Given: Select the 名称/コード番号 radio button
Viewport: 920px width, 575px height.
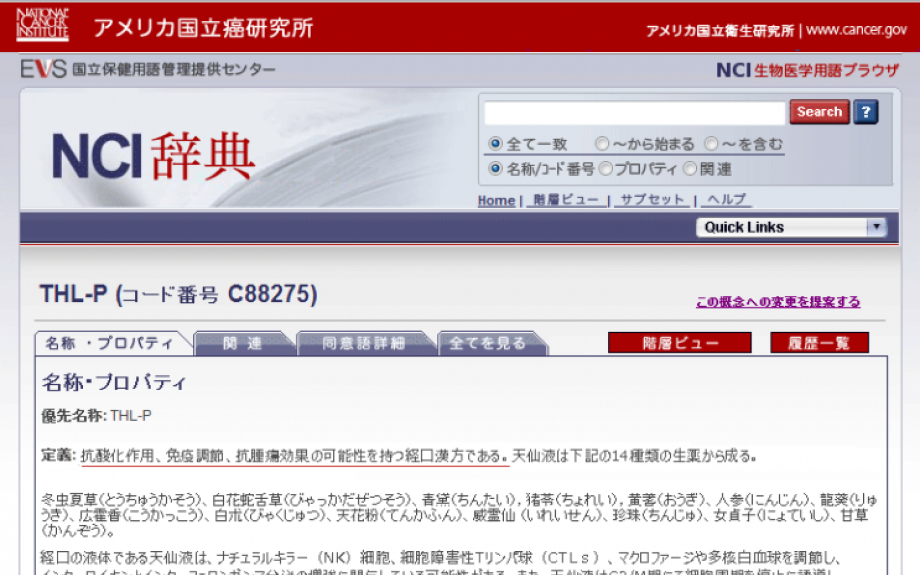Looking at the screenshot, I should (x=495, y=169).
